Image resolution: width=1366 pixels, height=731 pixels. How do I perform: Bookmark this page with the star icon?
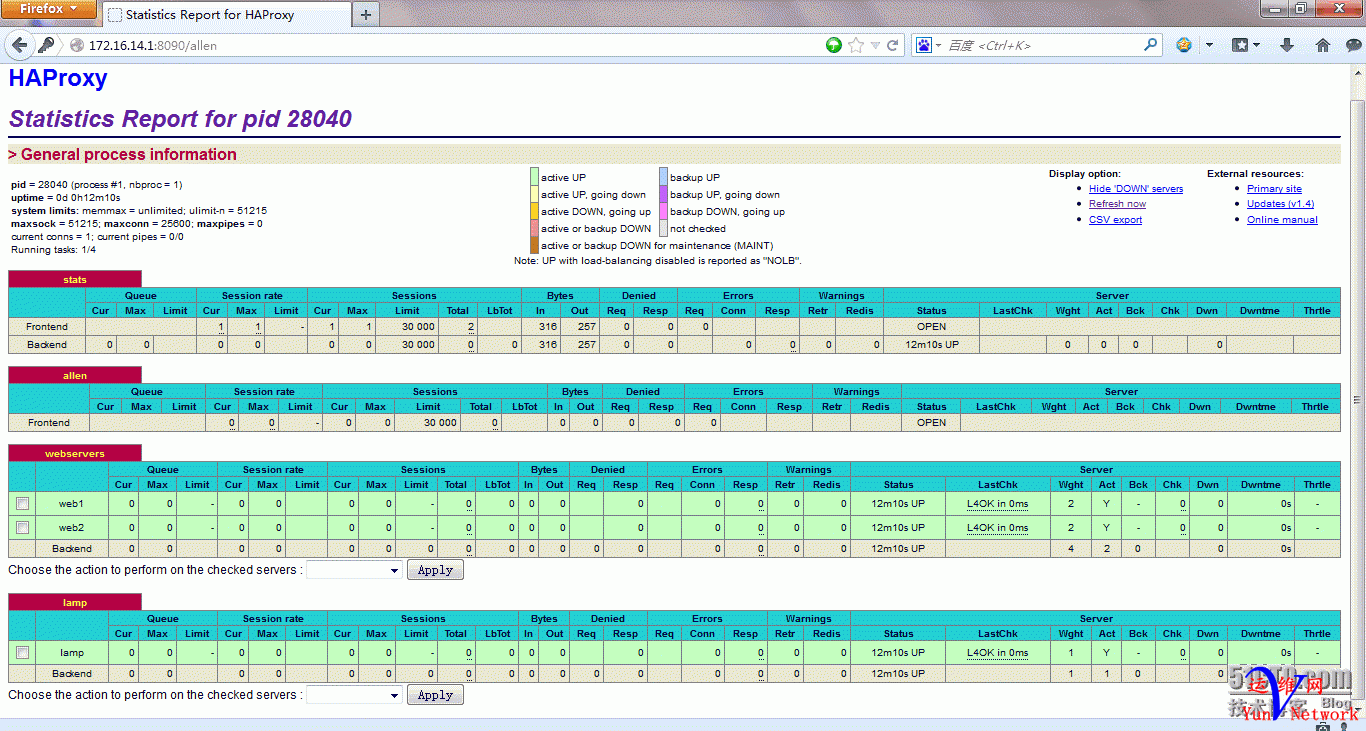(856, 45)
